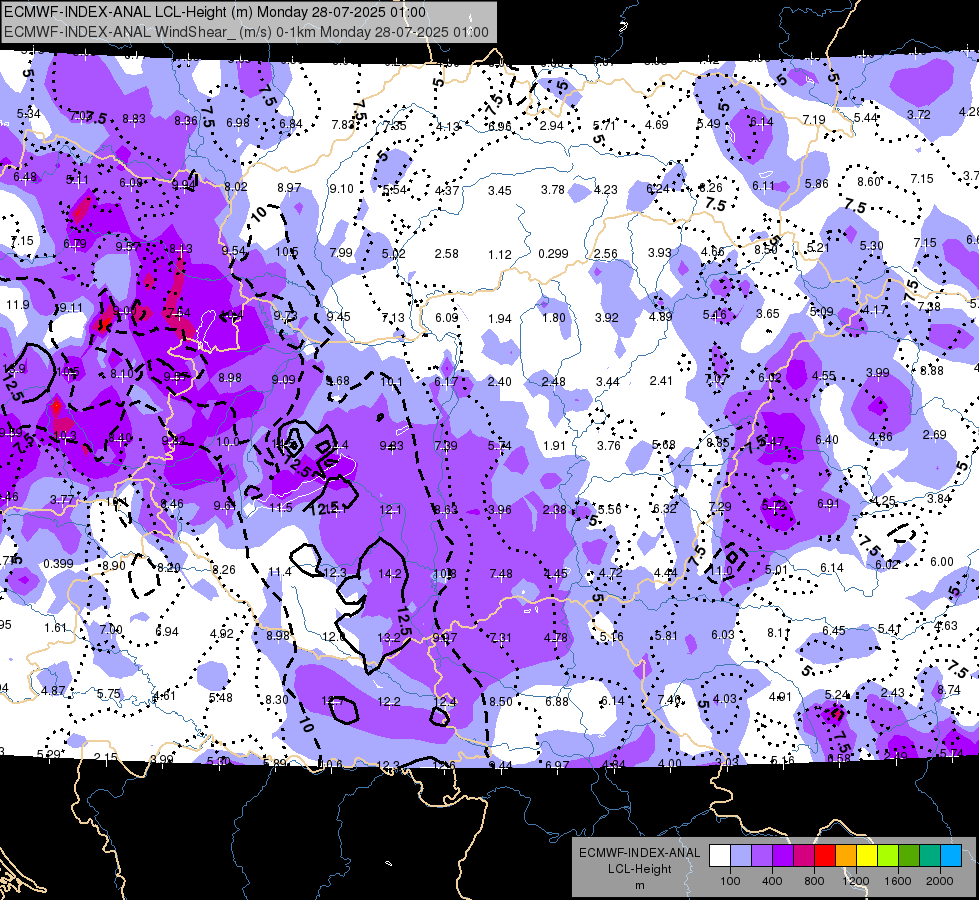Click the grid value 2.69

click(935, 435)
